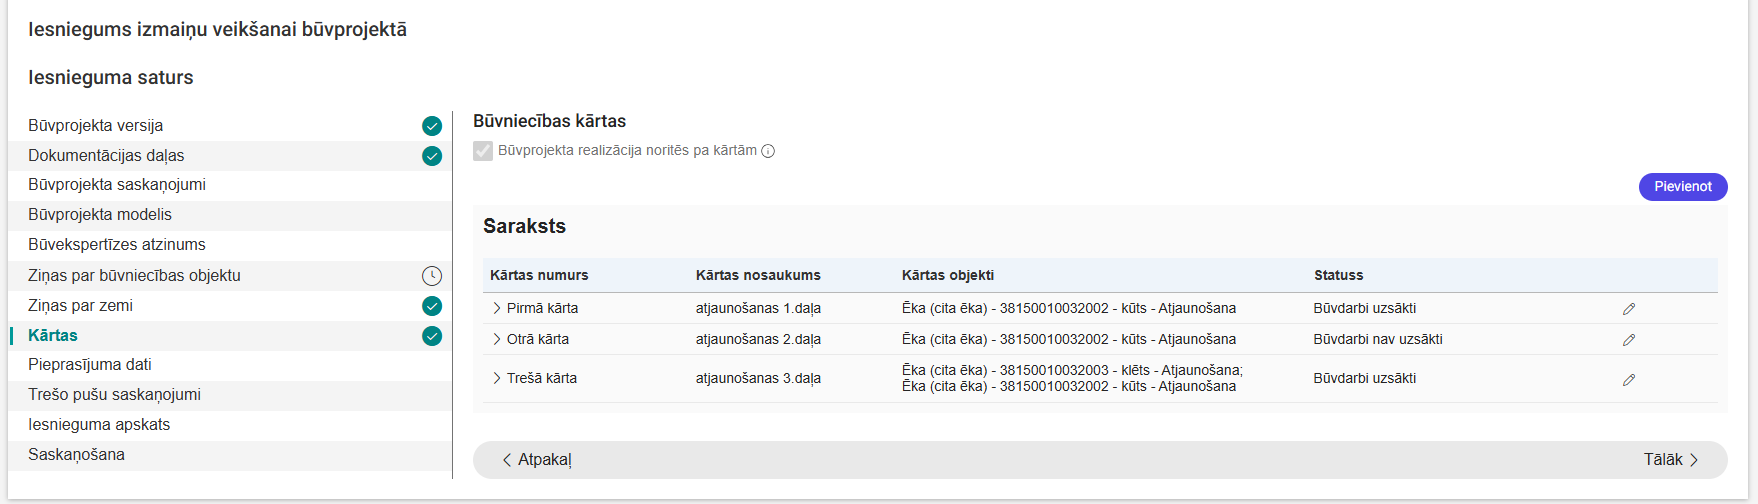The width and height of the screenshot is (1758, 504).
Task: Toggle Būvprojekta realizācija noritēs pa kārtām checkbox
Action: click(x=483, y=151)
